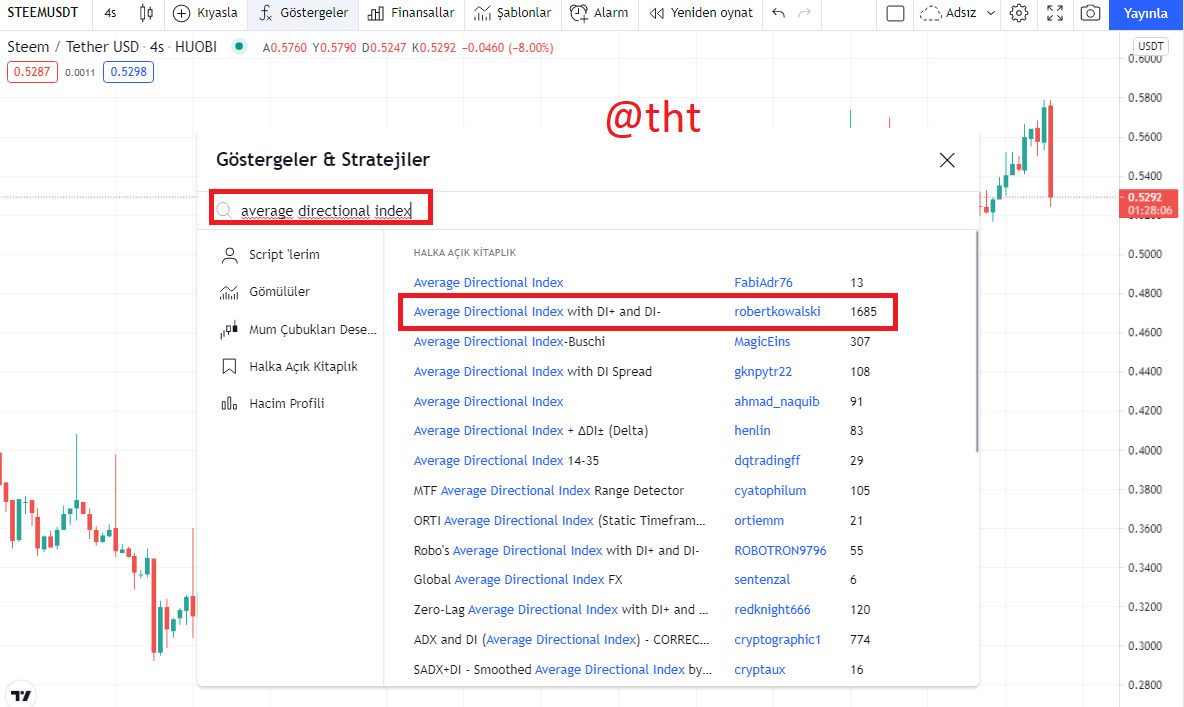The image size is (1184, 707).
Task: Undo the last chart action
Action: 779,13
